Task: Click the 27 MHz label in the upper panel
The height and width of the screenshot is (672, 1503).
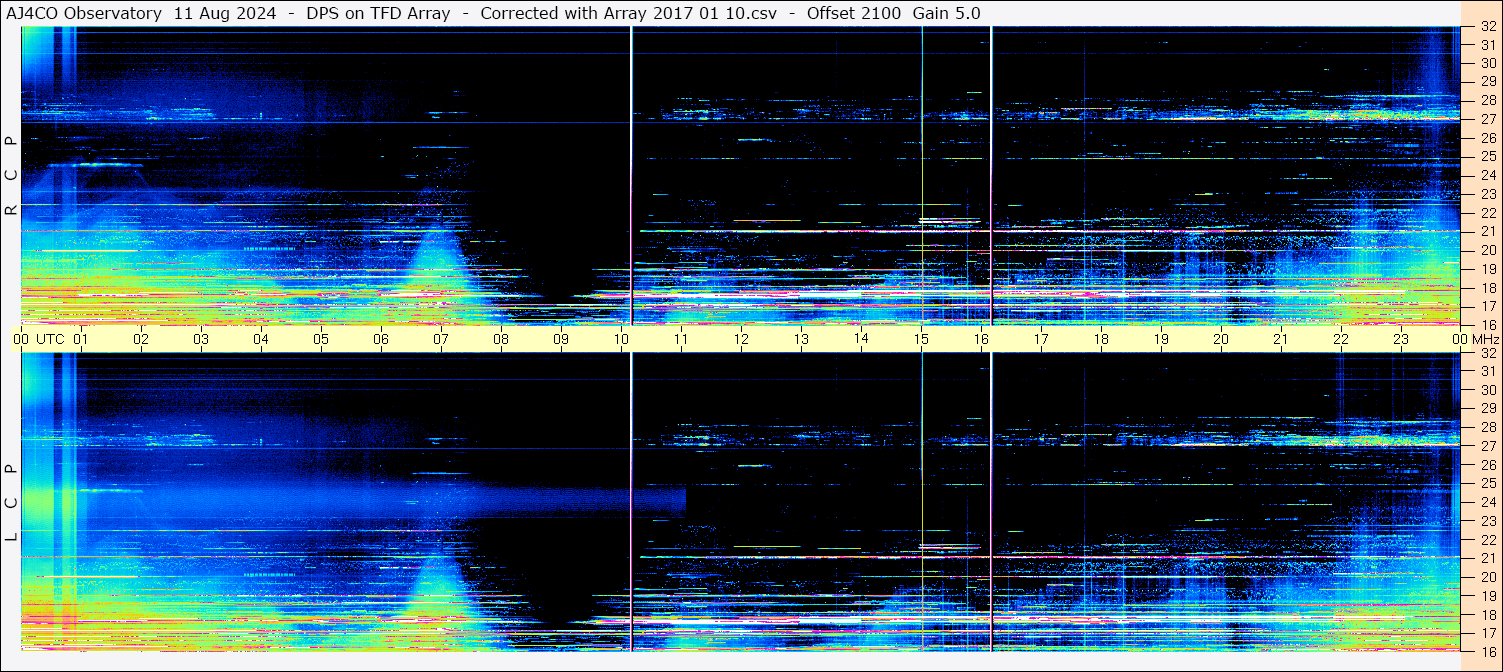Action: 1487,118
